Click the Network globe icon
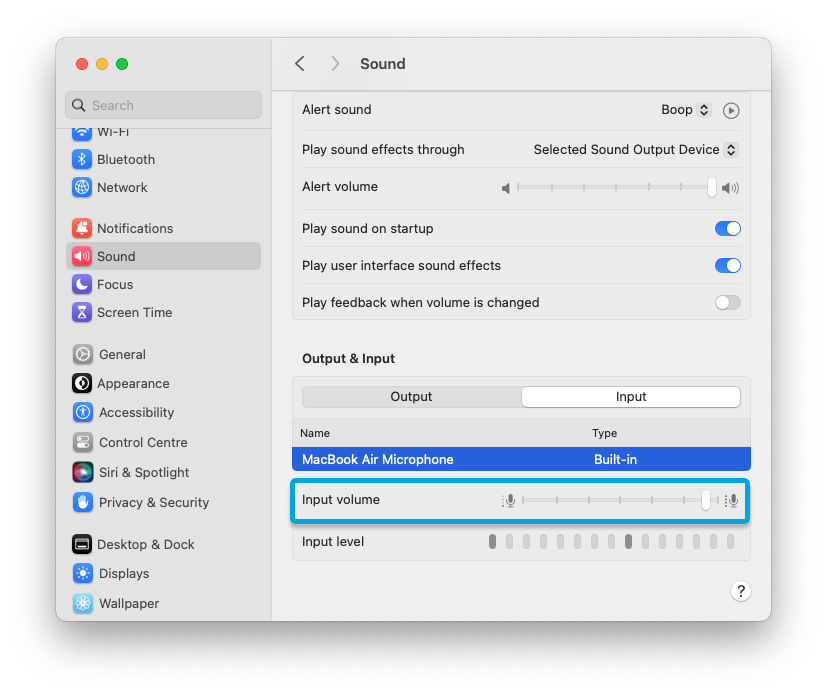This screenshot has height=695, width=827. click(x=82, y=187)
